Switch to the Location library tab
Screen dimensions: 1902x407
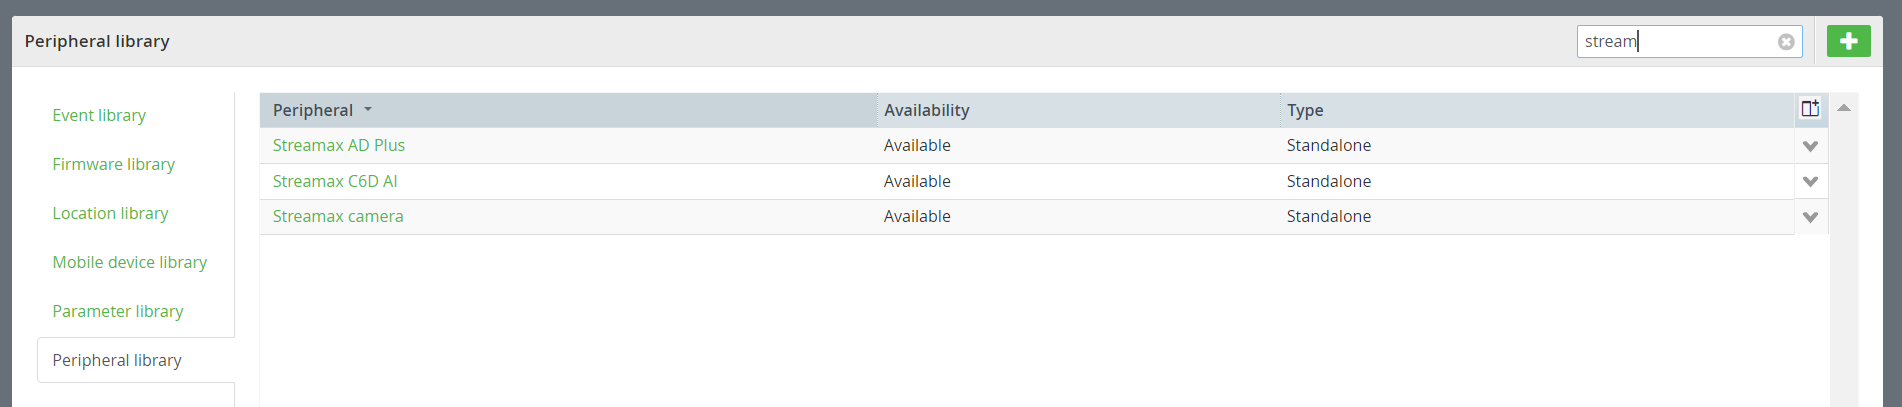[110, 213]
